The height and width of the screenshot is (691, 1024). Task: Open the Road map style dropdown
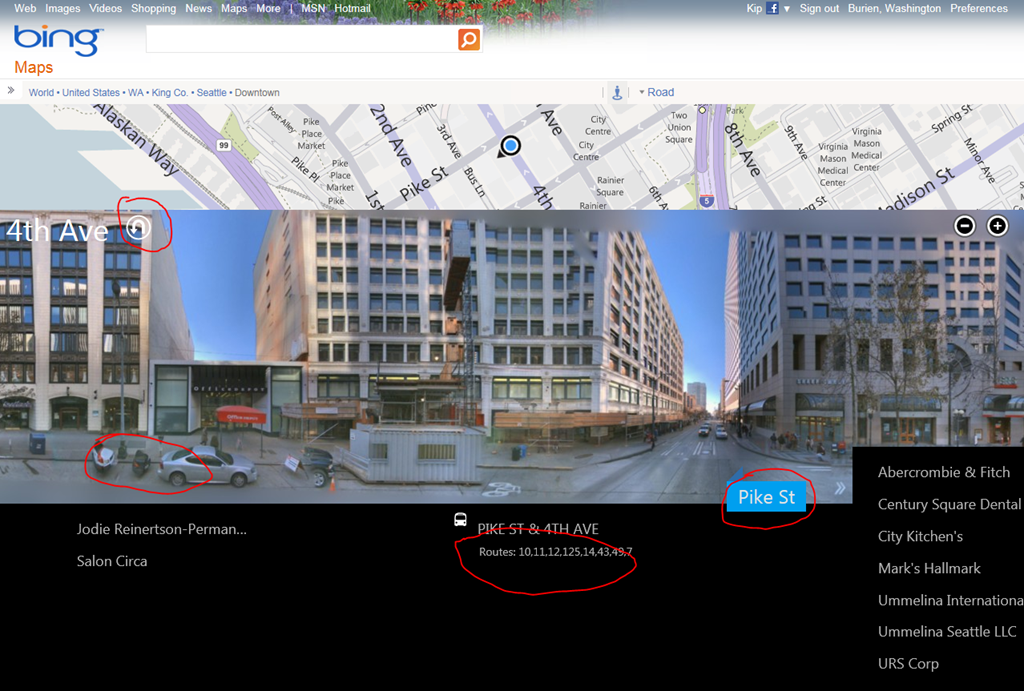(656, 92)
